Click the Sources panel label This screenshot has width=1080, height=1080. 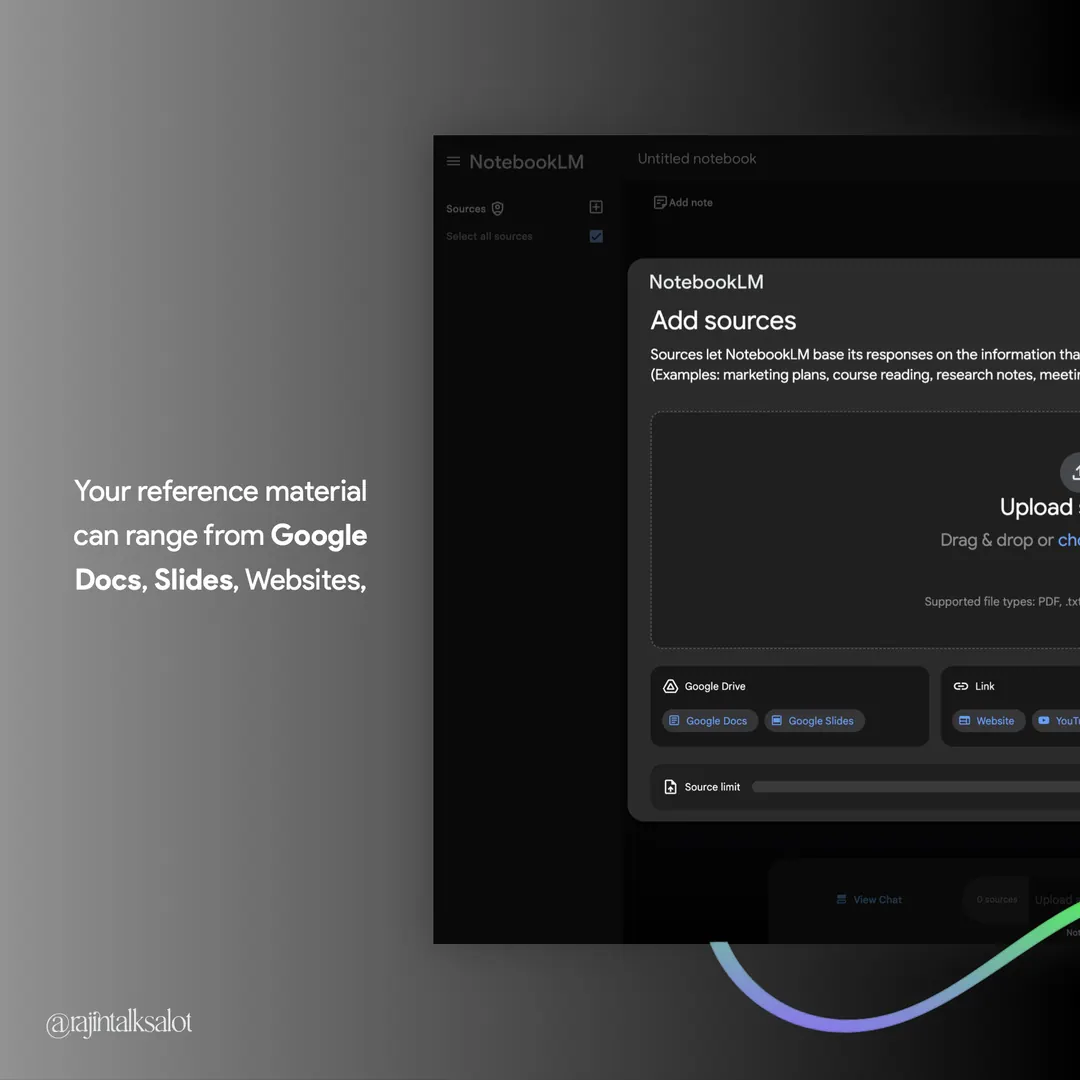click(466, 209)
